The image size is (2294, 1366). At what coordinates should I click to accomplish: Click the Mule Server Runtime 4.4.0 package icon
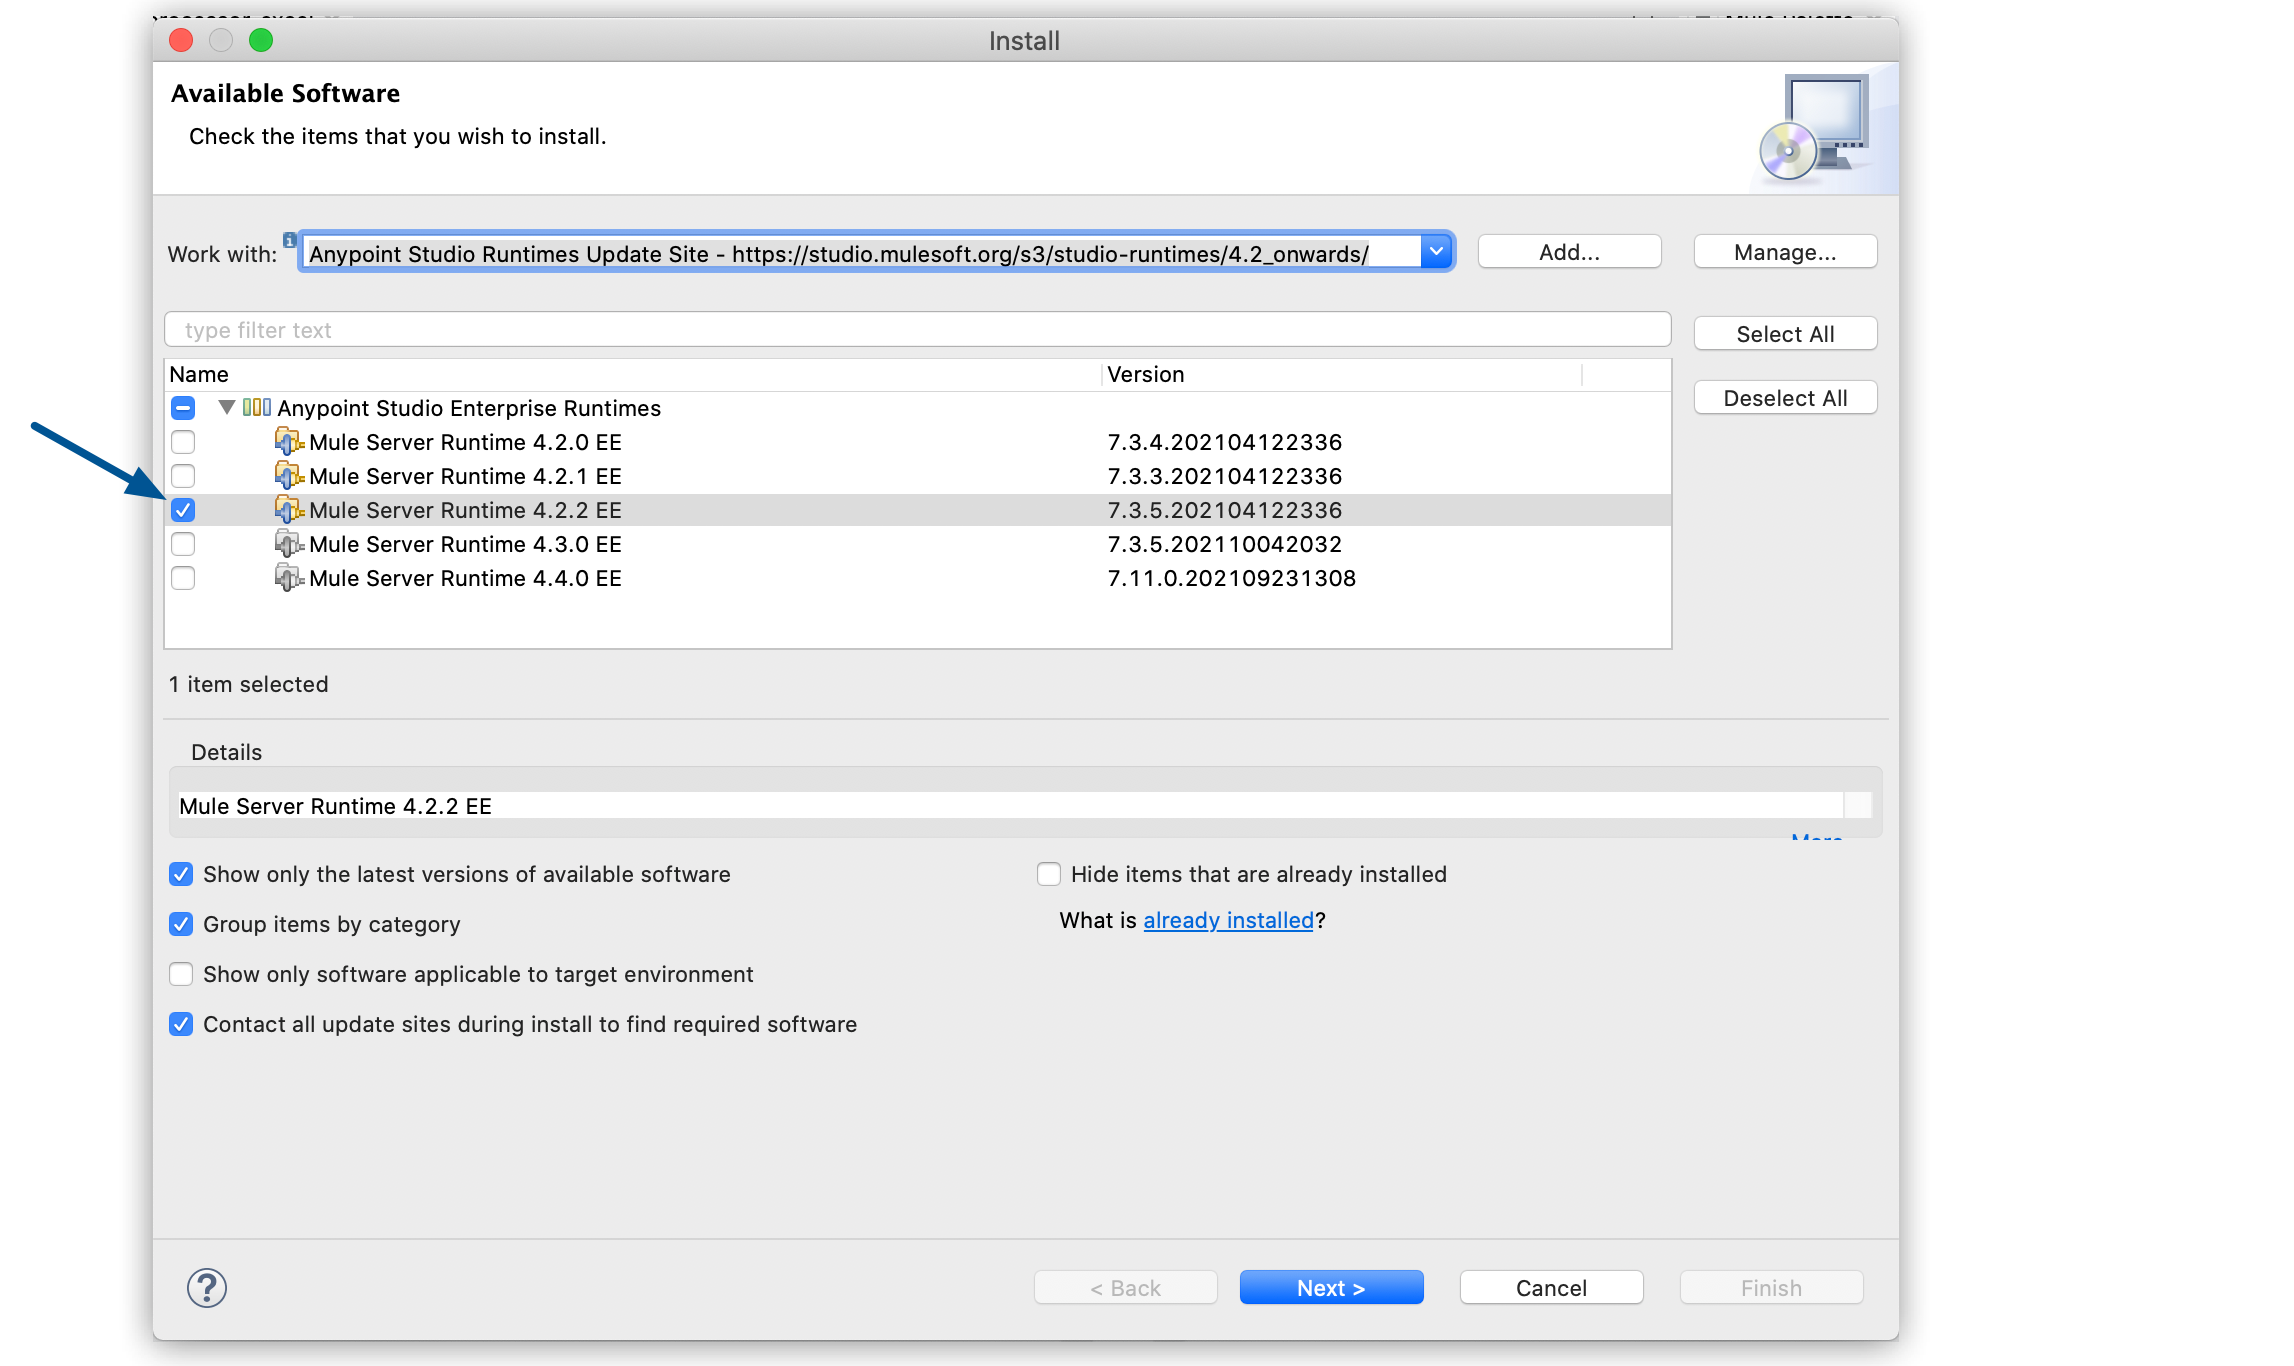(291, 578)
